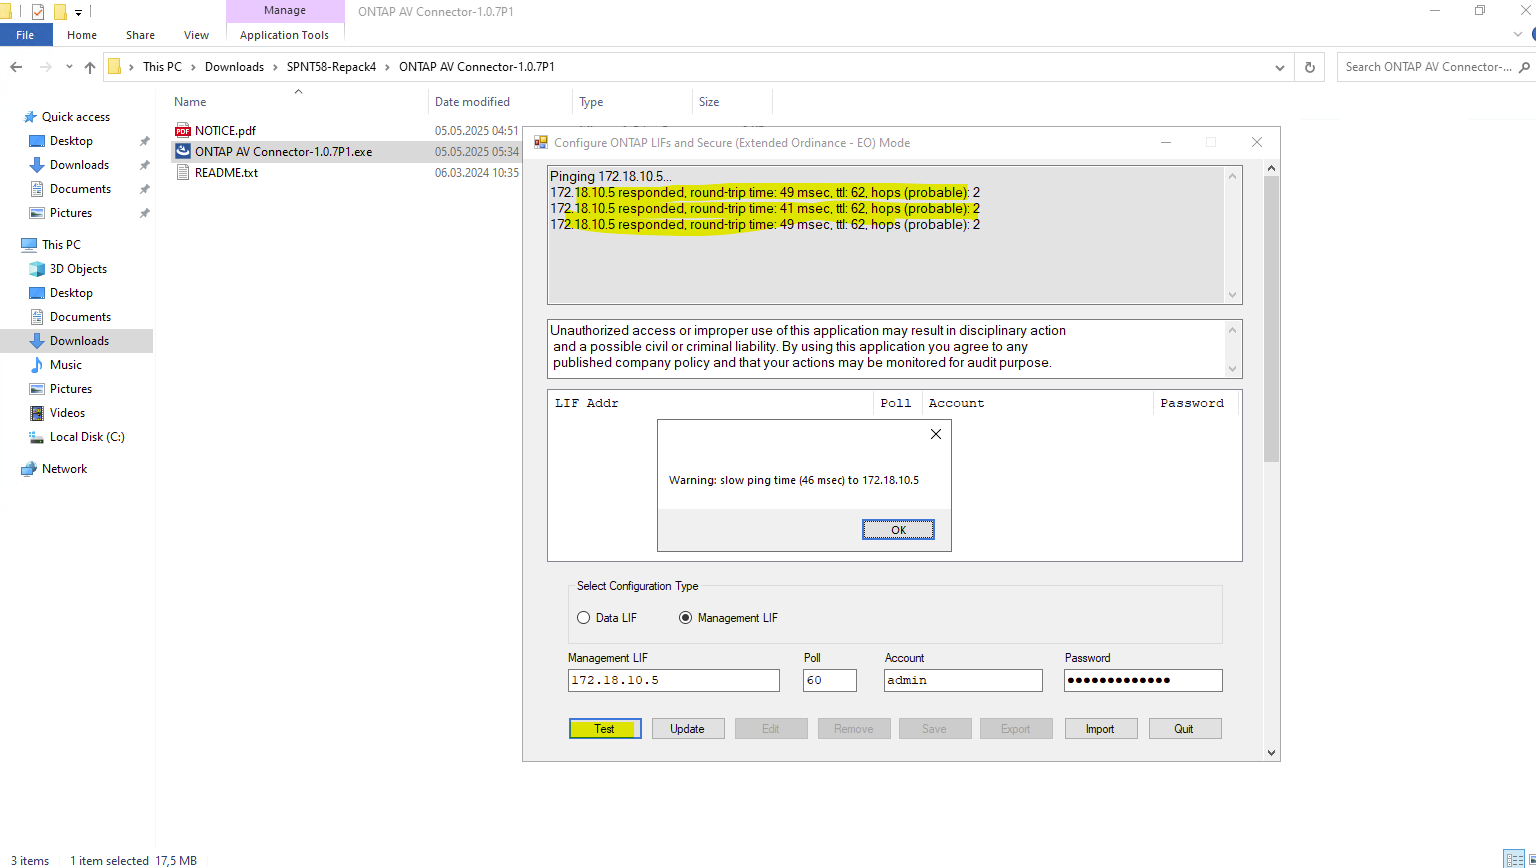Click the Import button

tap(1100, 729)
